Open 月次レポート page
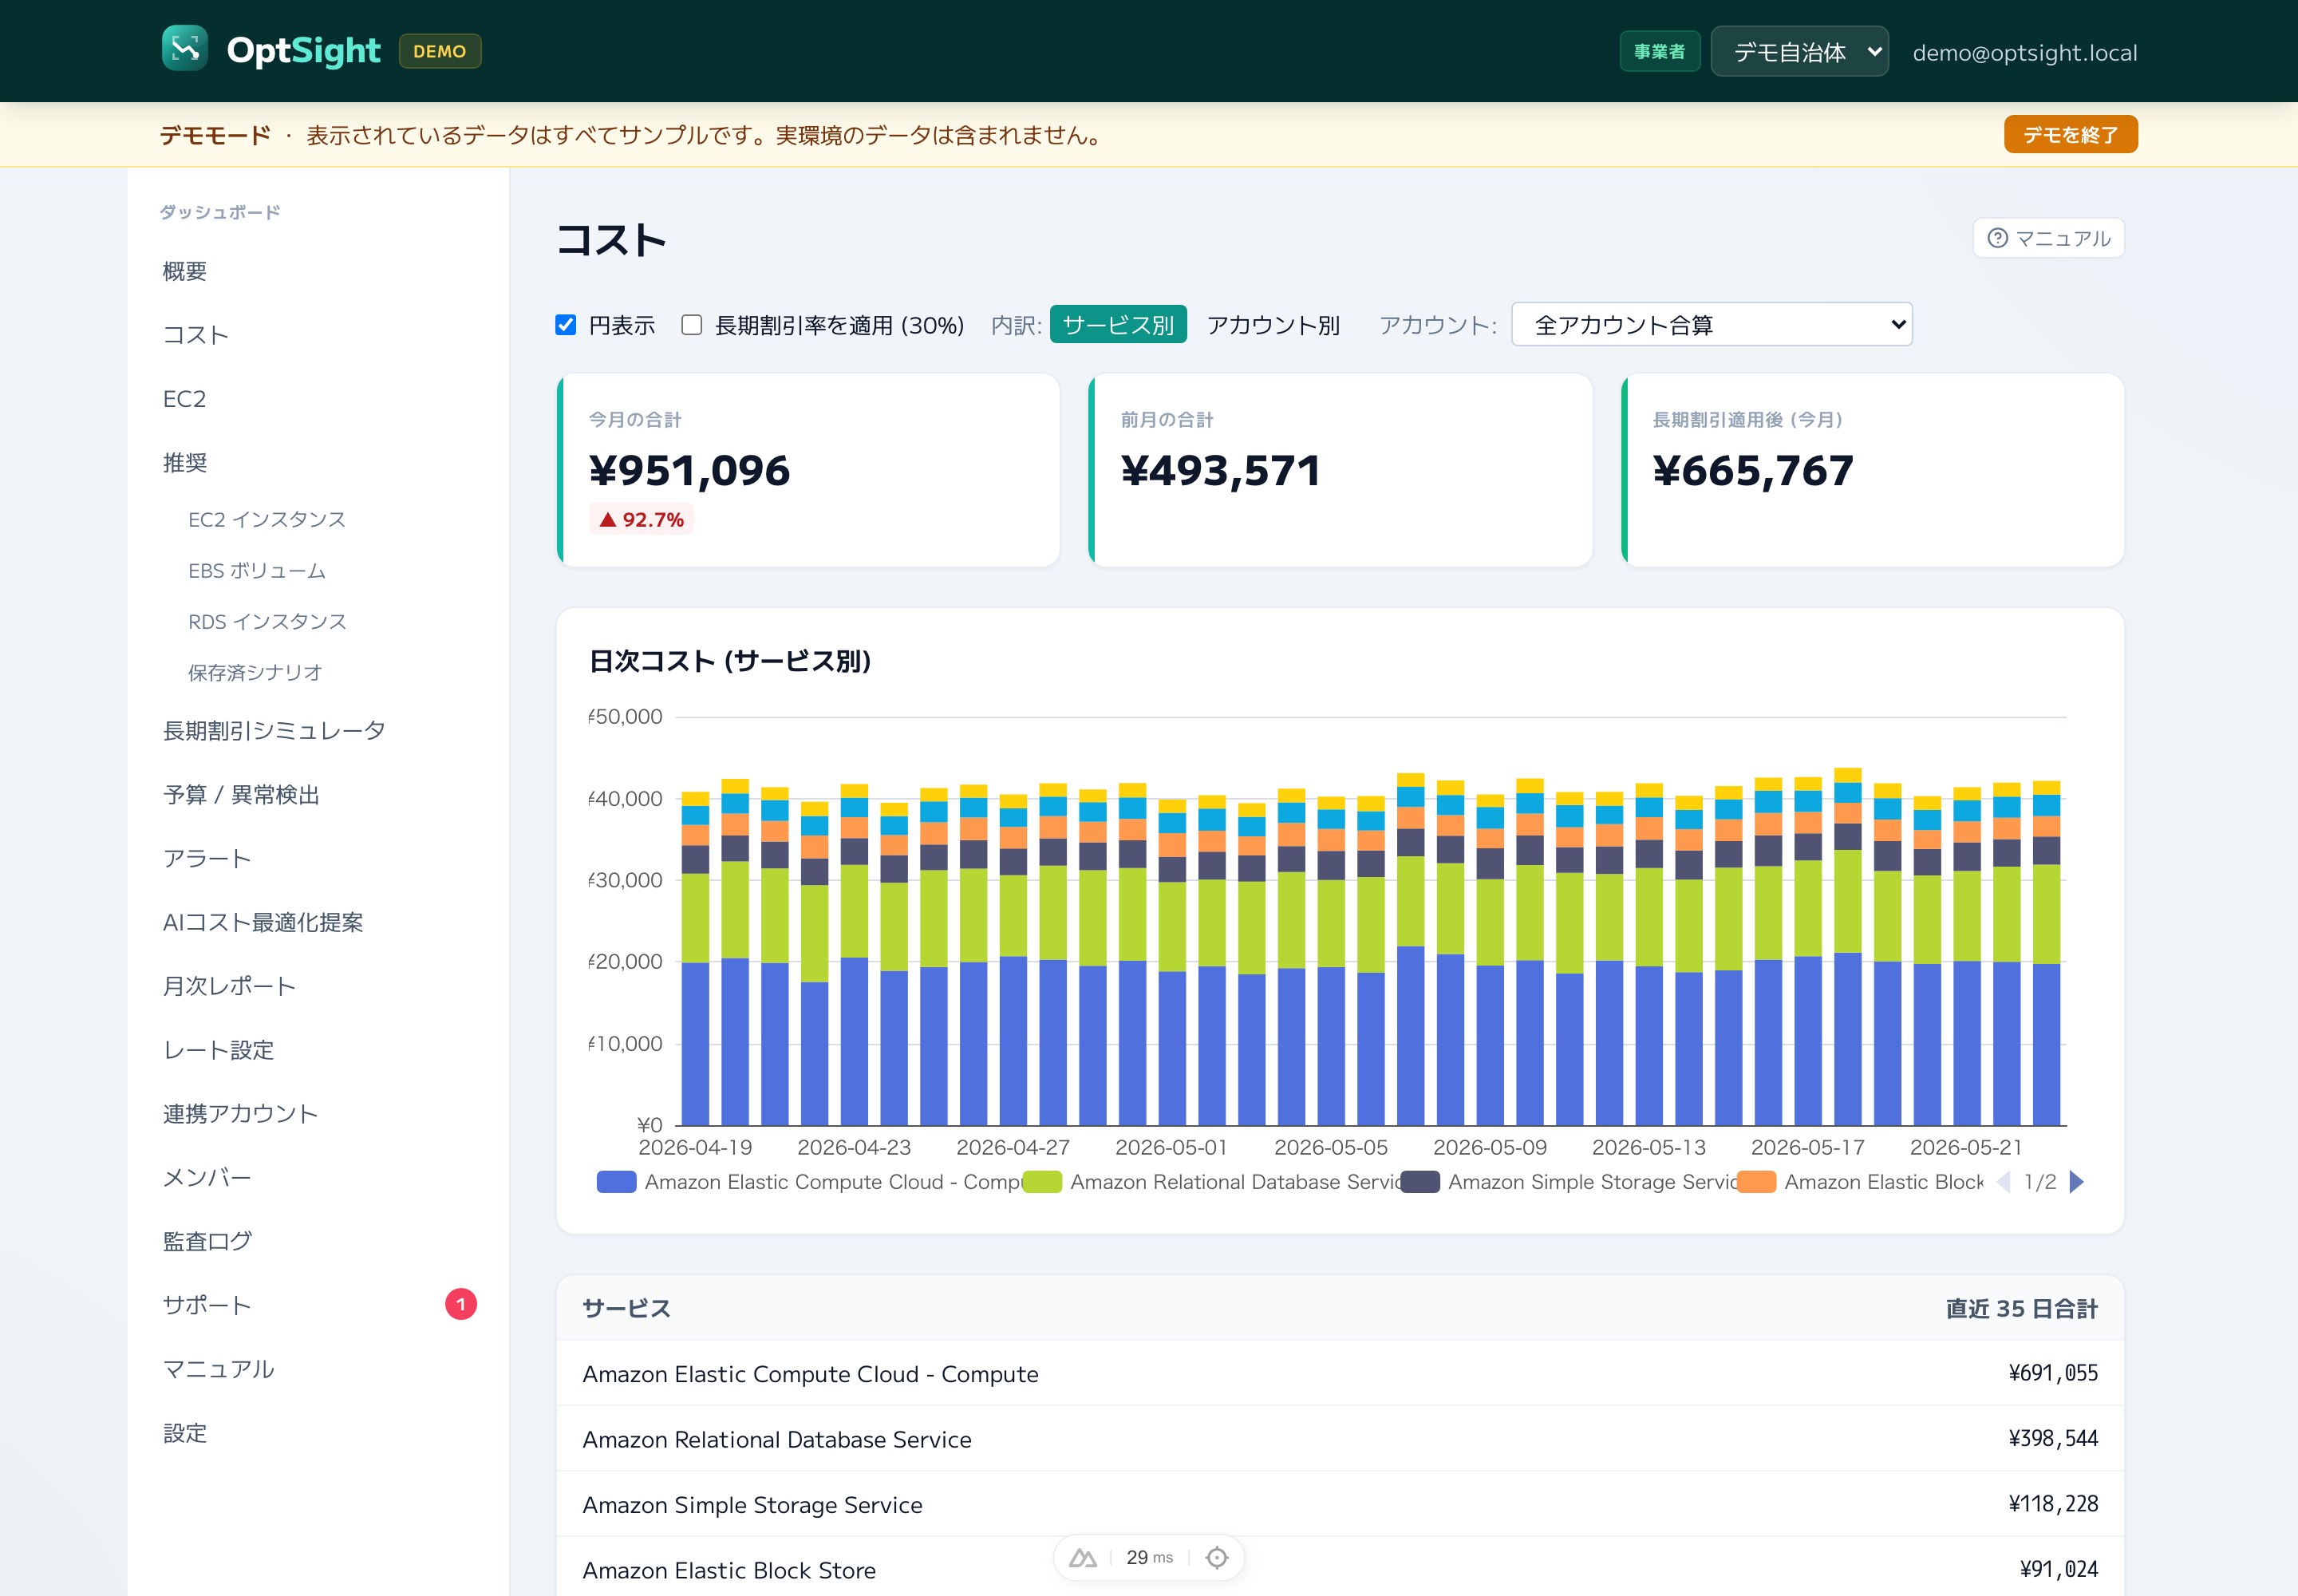This screenshot has width=2298, height=1596. pyautogui.click(x=229, y=986)
